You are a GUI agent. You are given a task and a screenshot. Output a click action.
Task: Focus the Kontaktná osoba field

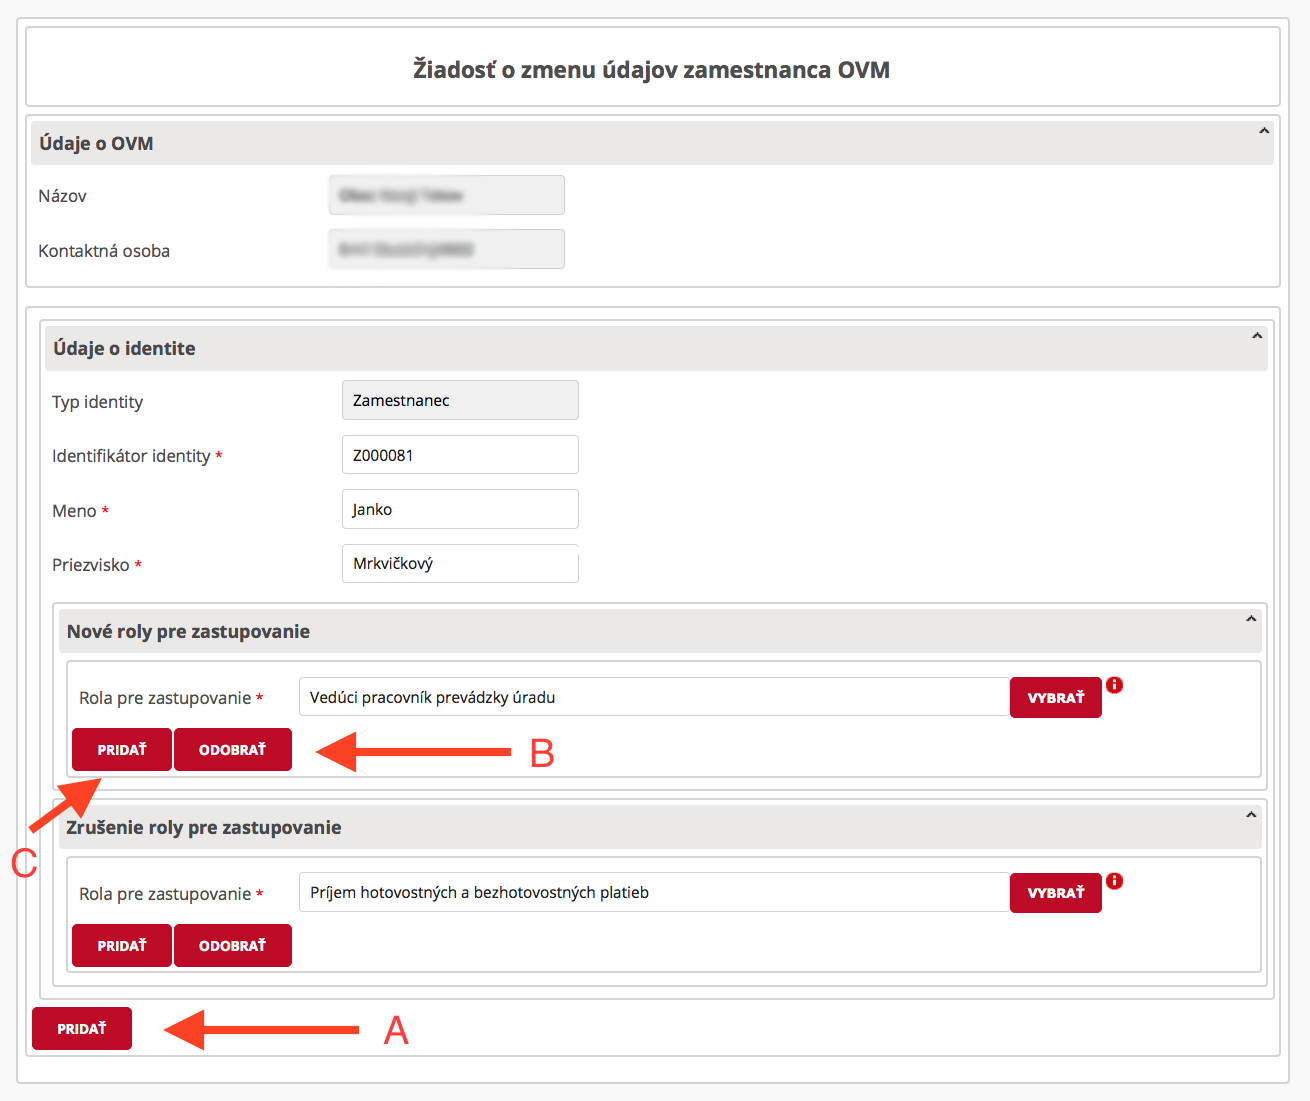tap(447, 249)
